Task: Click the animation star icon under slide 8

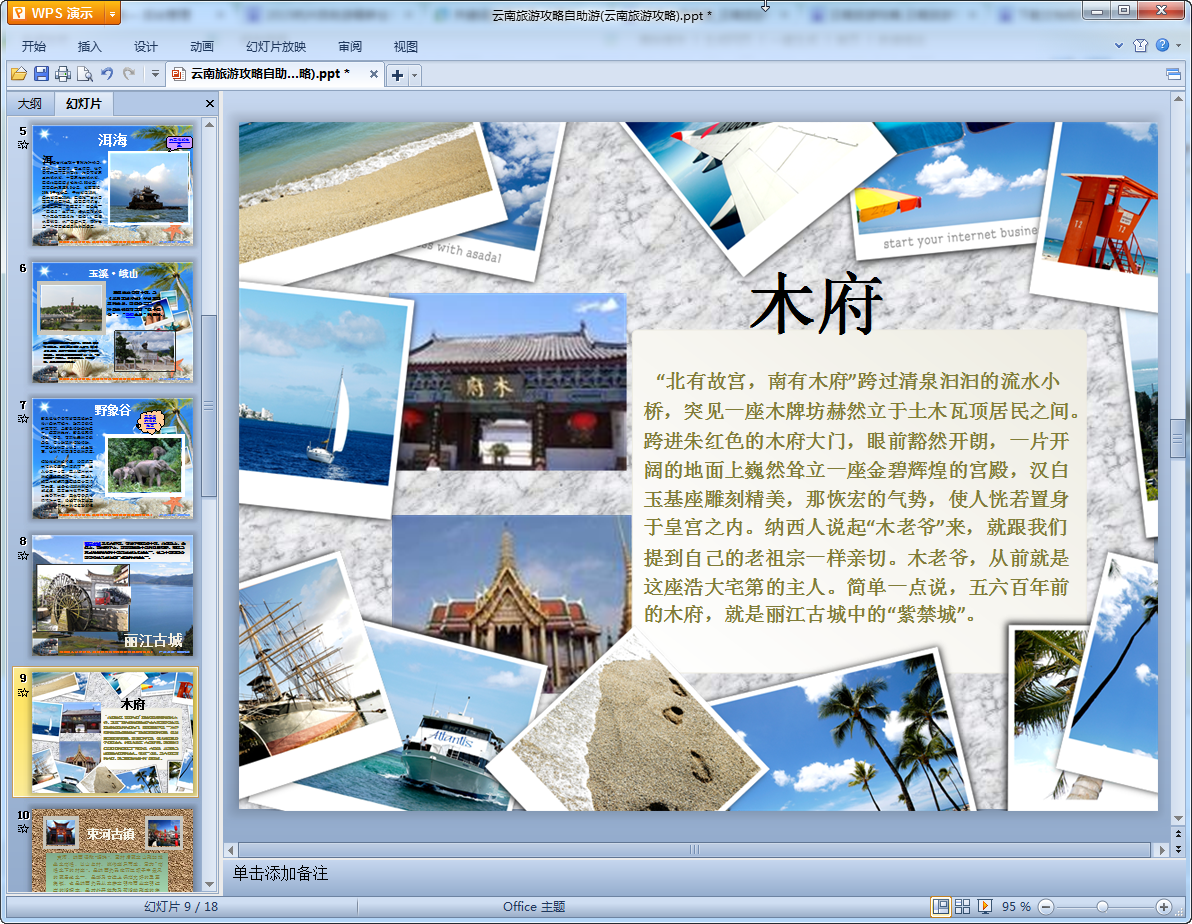Action: coord(23,555)
